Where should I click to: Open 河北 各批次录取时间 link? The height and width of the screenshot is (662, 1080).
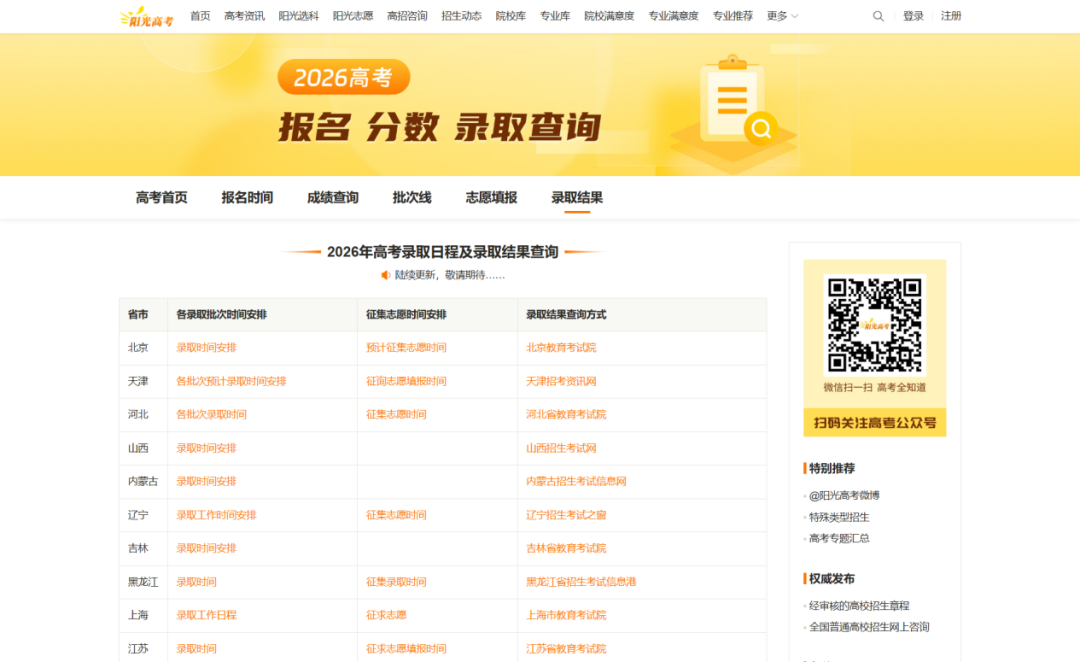[211, 415]
